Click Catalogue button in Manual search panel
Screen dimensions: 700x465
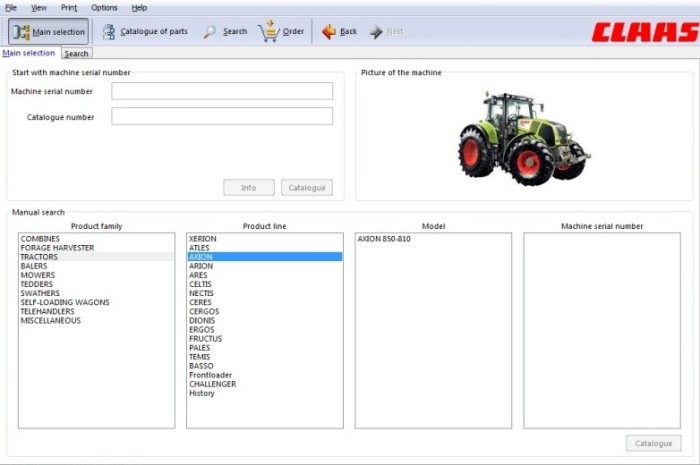(654, 443)
